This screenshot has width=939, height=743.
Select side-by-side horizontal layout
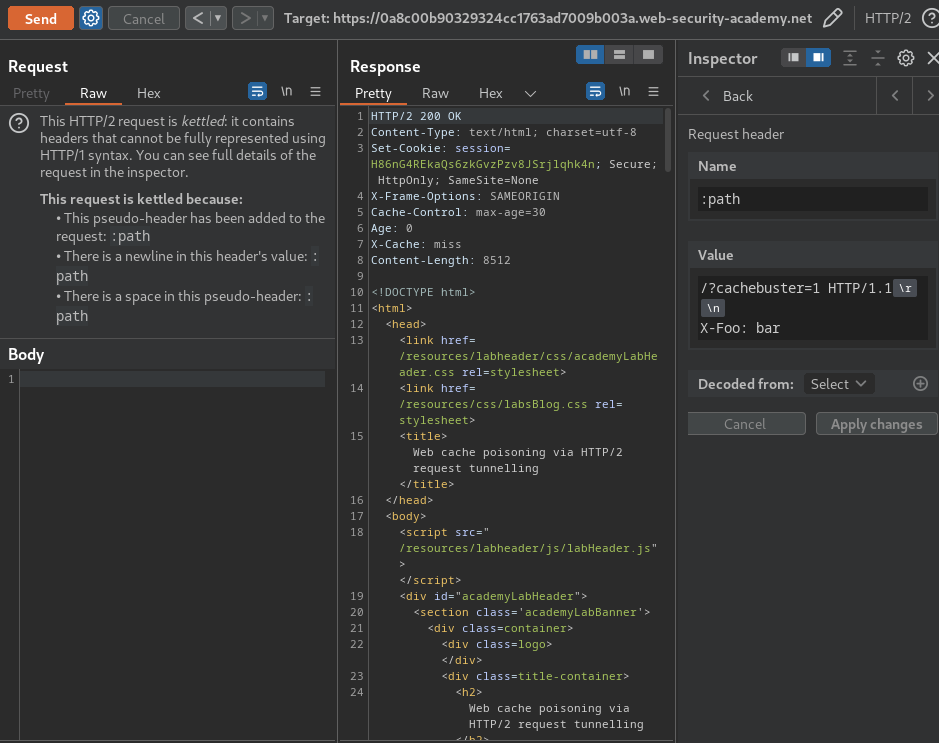coord(590,55)
